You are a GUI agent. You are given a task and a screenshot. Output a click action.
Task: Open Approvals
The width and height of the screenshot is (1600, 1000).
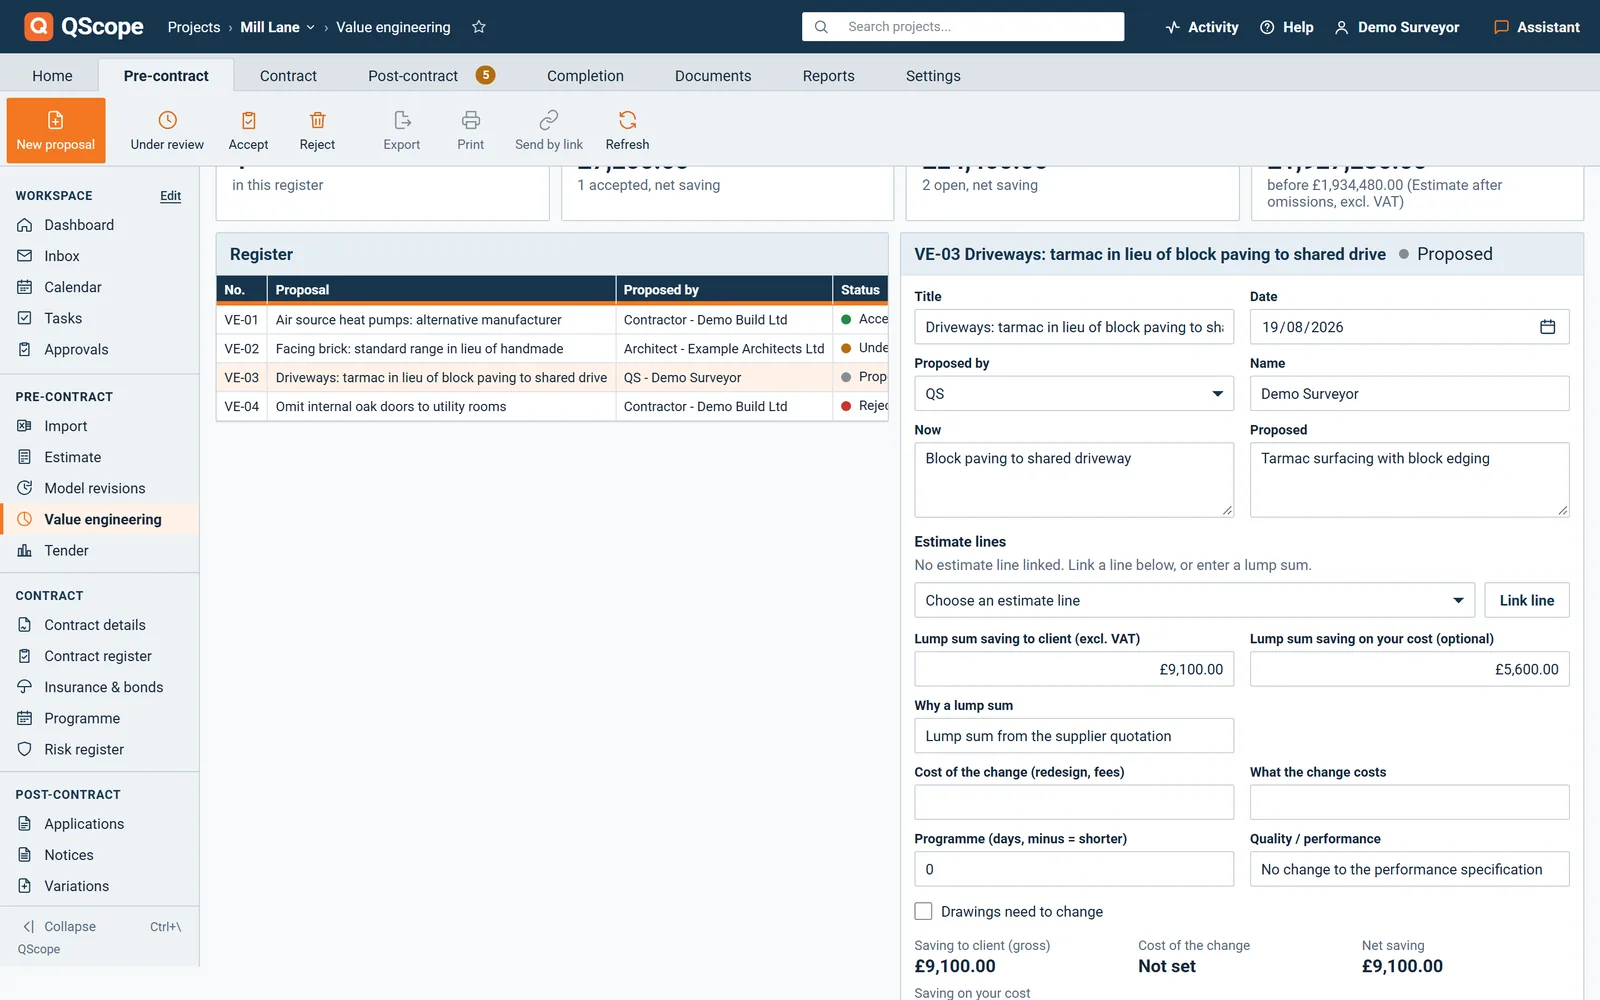[99, 349]
